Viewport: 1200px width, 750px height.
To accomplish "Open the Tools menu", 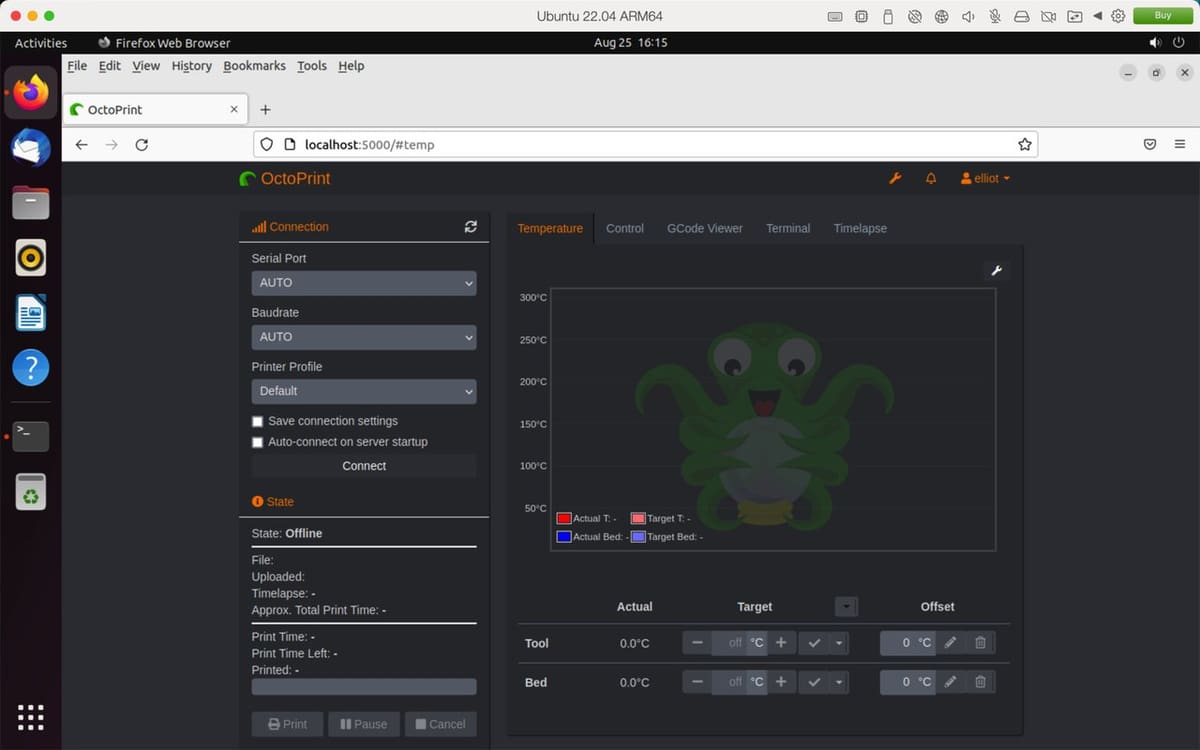I will coord(312,66).
